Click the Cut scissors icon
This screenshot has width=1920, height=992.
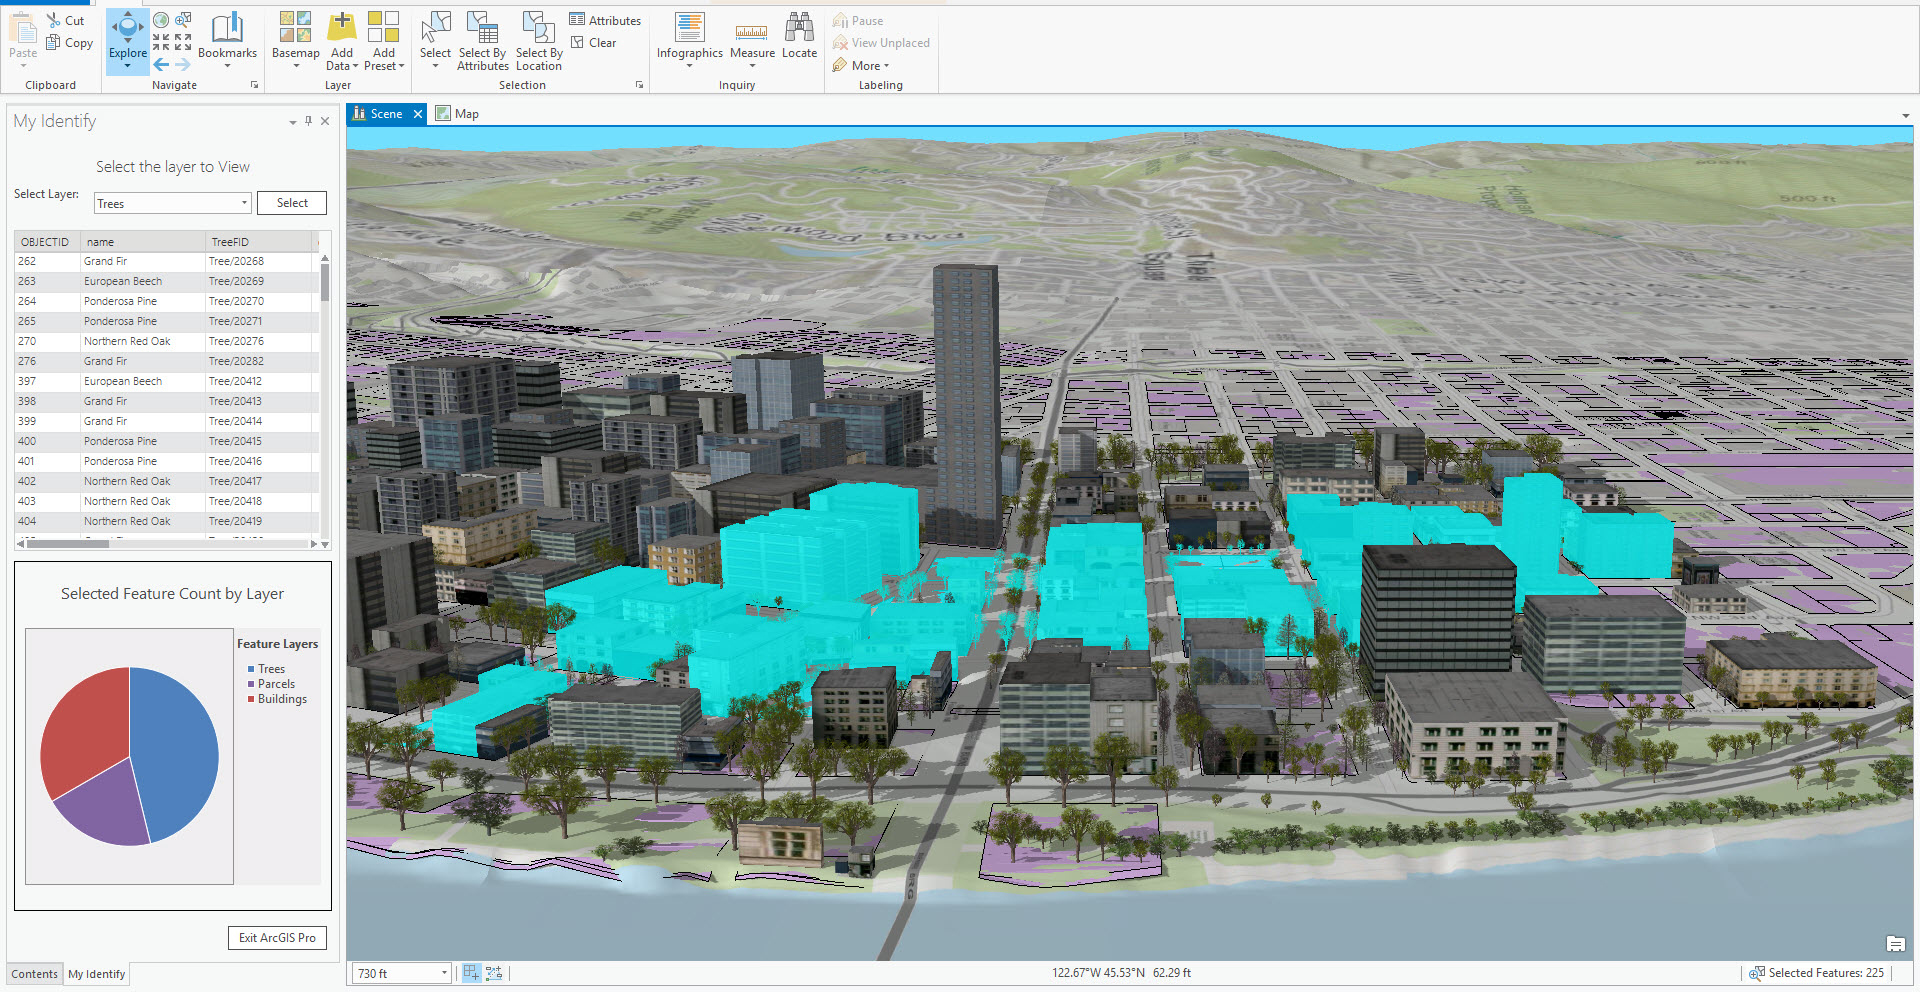click(x=54, y=20)
